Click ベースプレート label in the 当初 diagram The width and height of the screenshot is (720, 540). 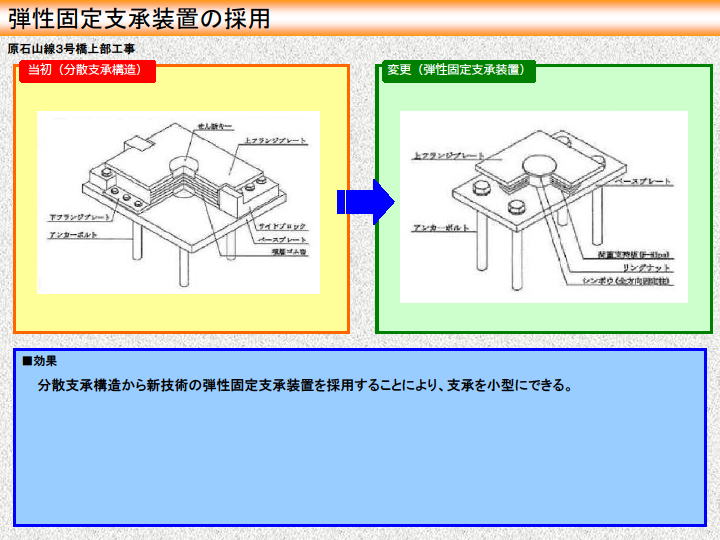282,240
